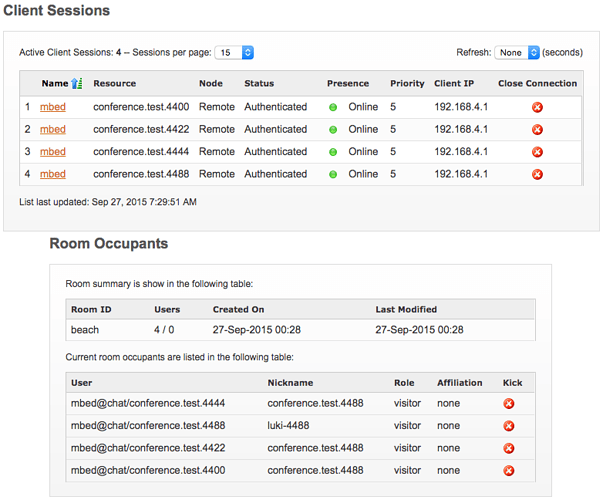Select the Resource column header

coord(115,83)
